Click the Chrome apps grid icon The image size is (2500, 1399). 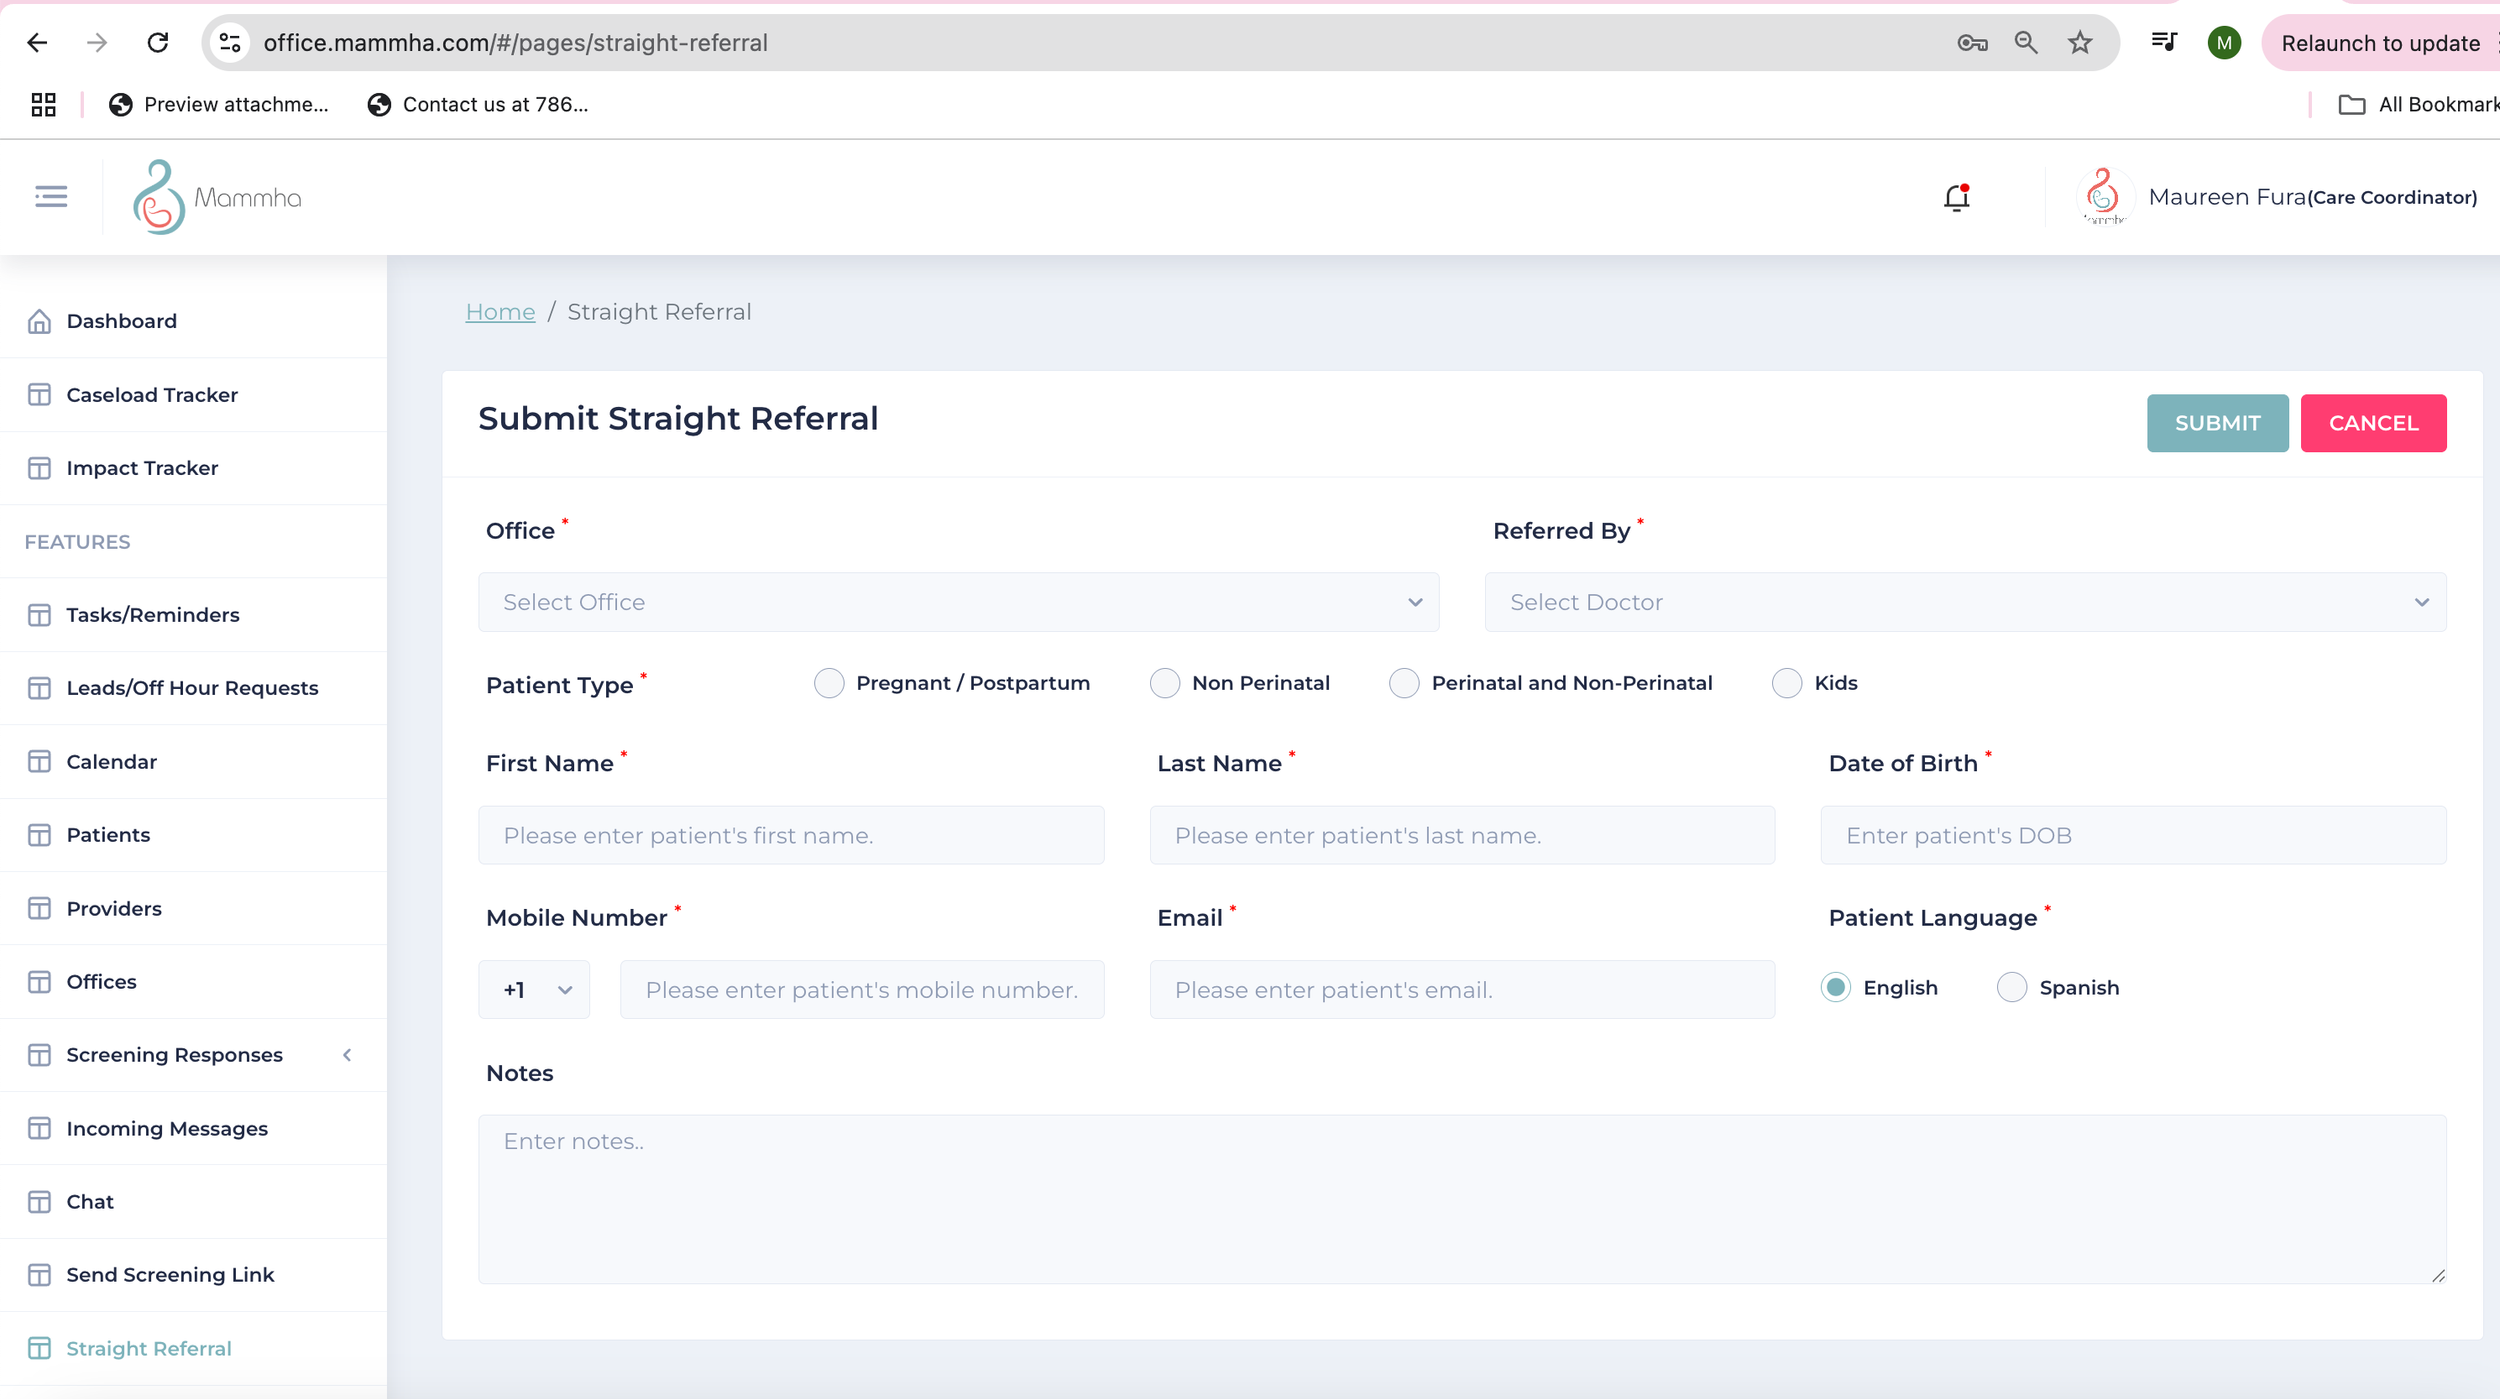tap(43, 104)
